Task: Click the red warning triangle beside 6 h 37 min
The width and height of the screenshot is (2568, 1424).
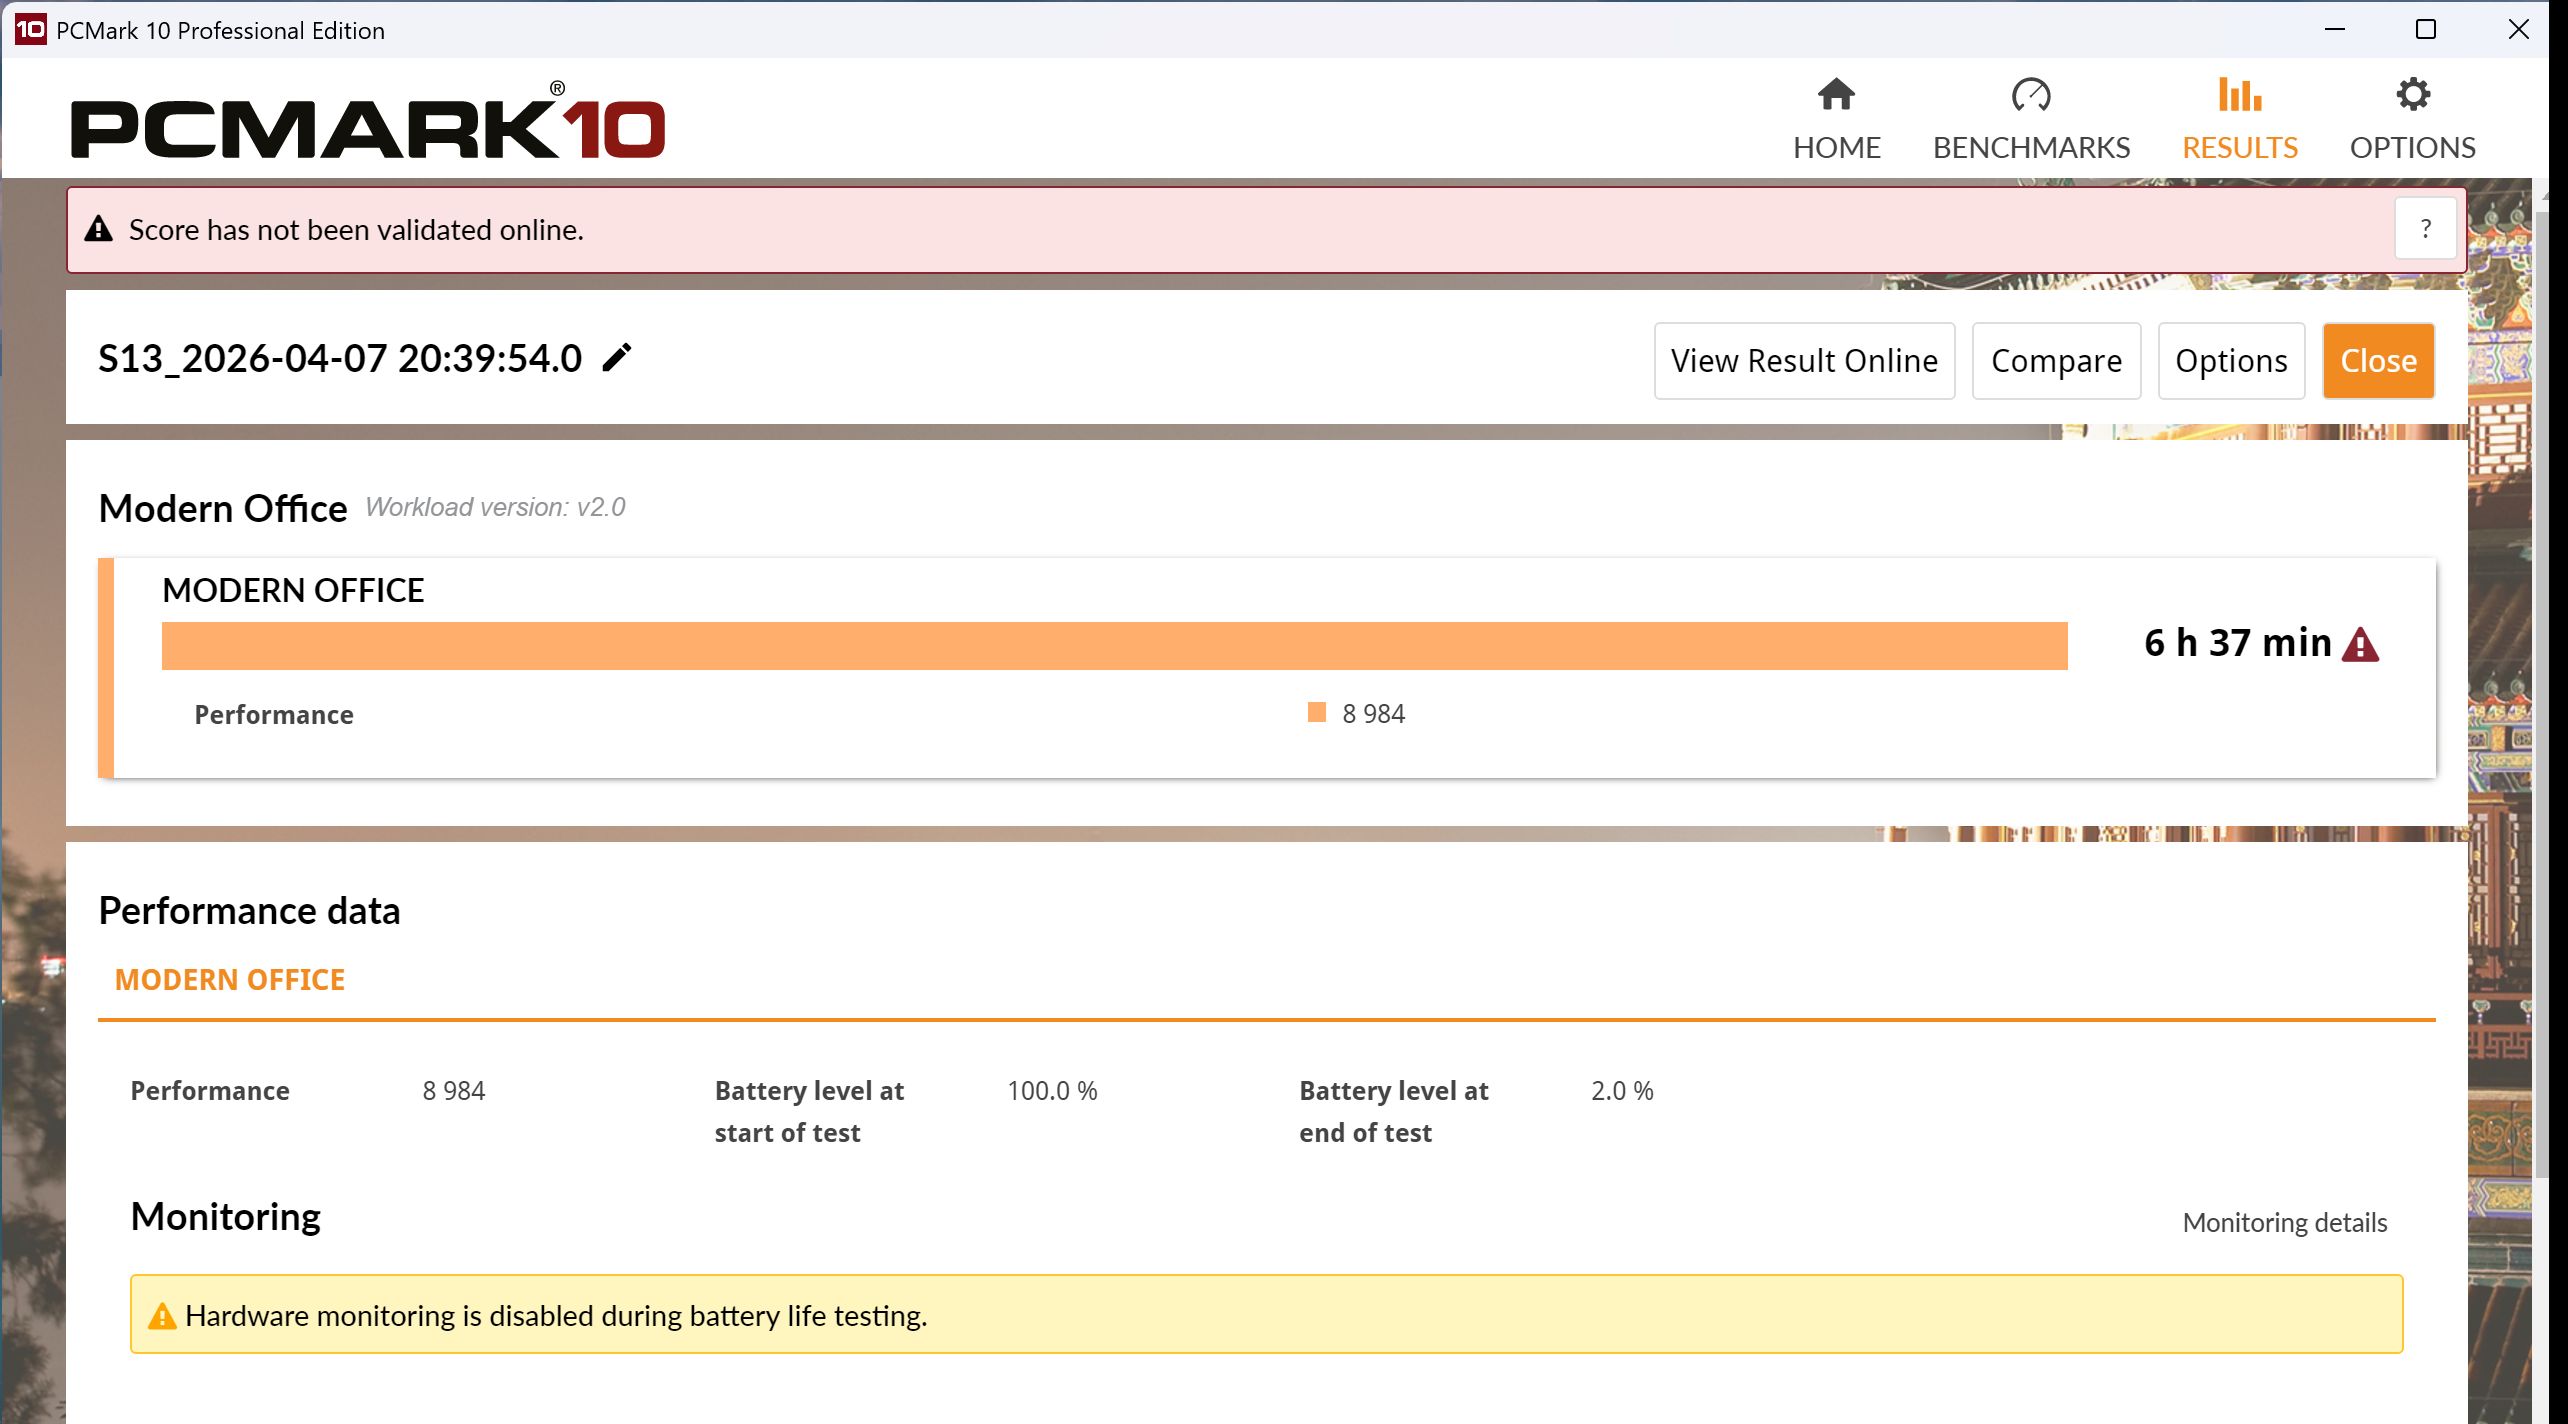Action: [x=2361, y=645]
